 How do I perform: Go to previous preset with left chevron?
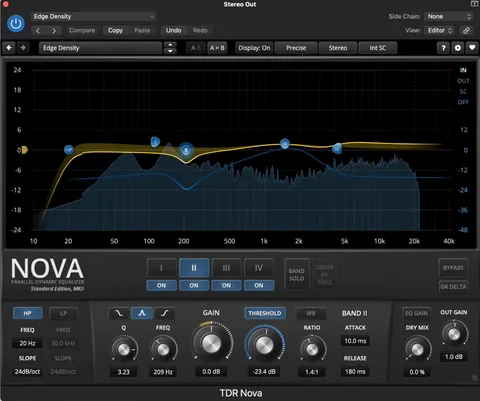(x=38, y=31)
